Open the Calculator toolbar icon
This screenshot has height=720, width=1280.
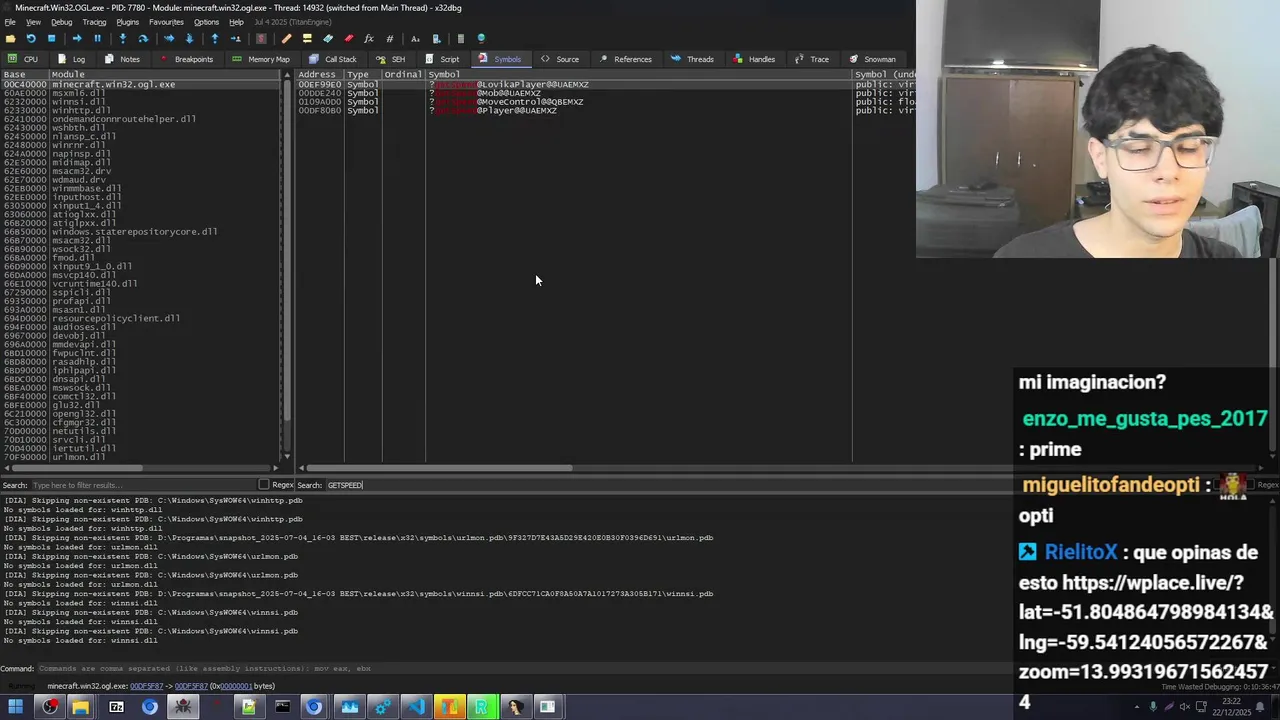point(461,39)
